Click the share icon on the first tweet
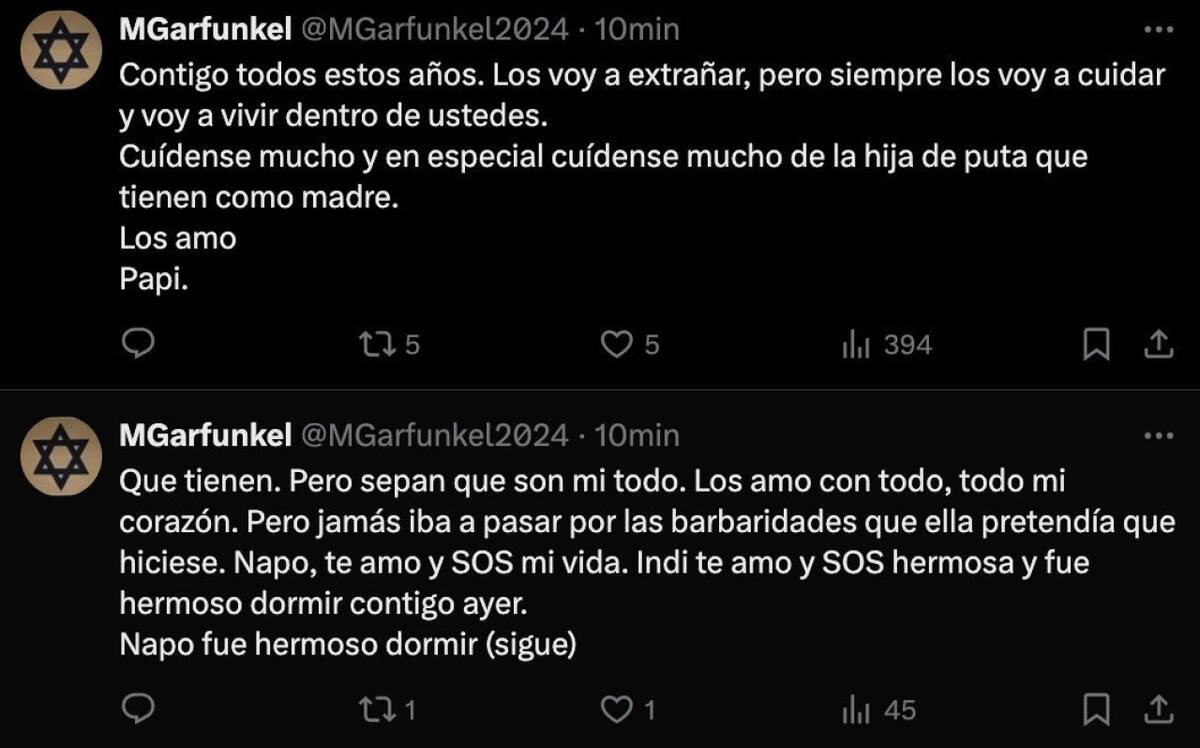The width and height of the screenshot is (1200, 748). coord(1160,343)
